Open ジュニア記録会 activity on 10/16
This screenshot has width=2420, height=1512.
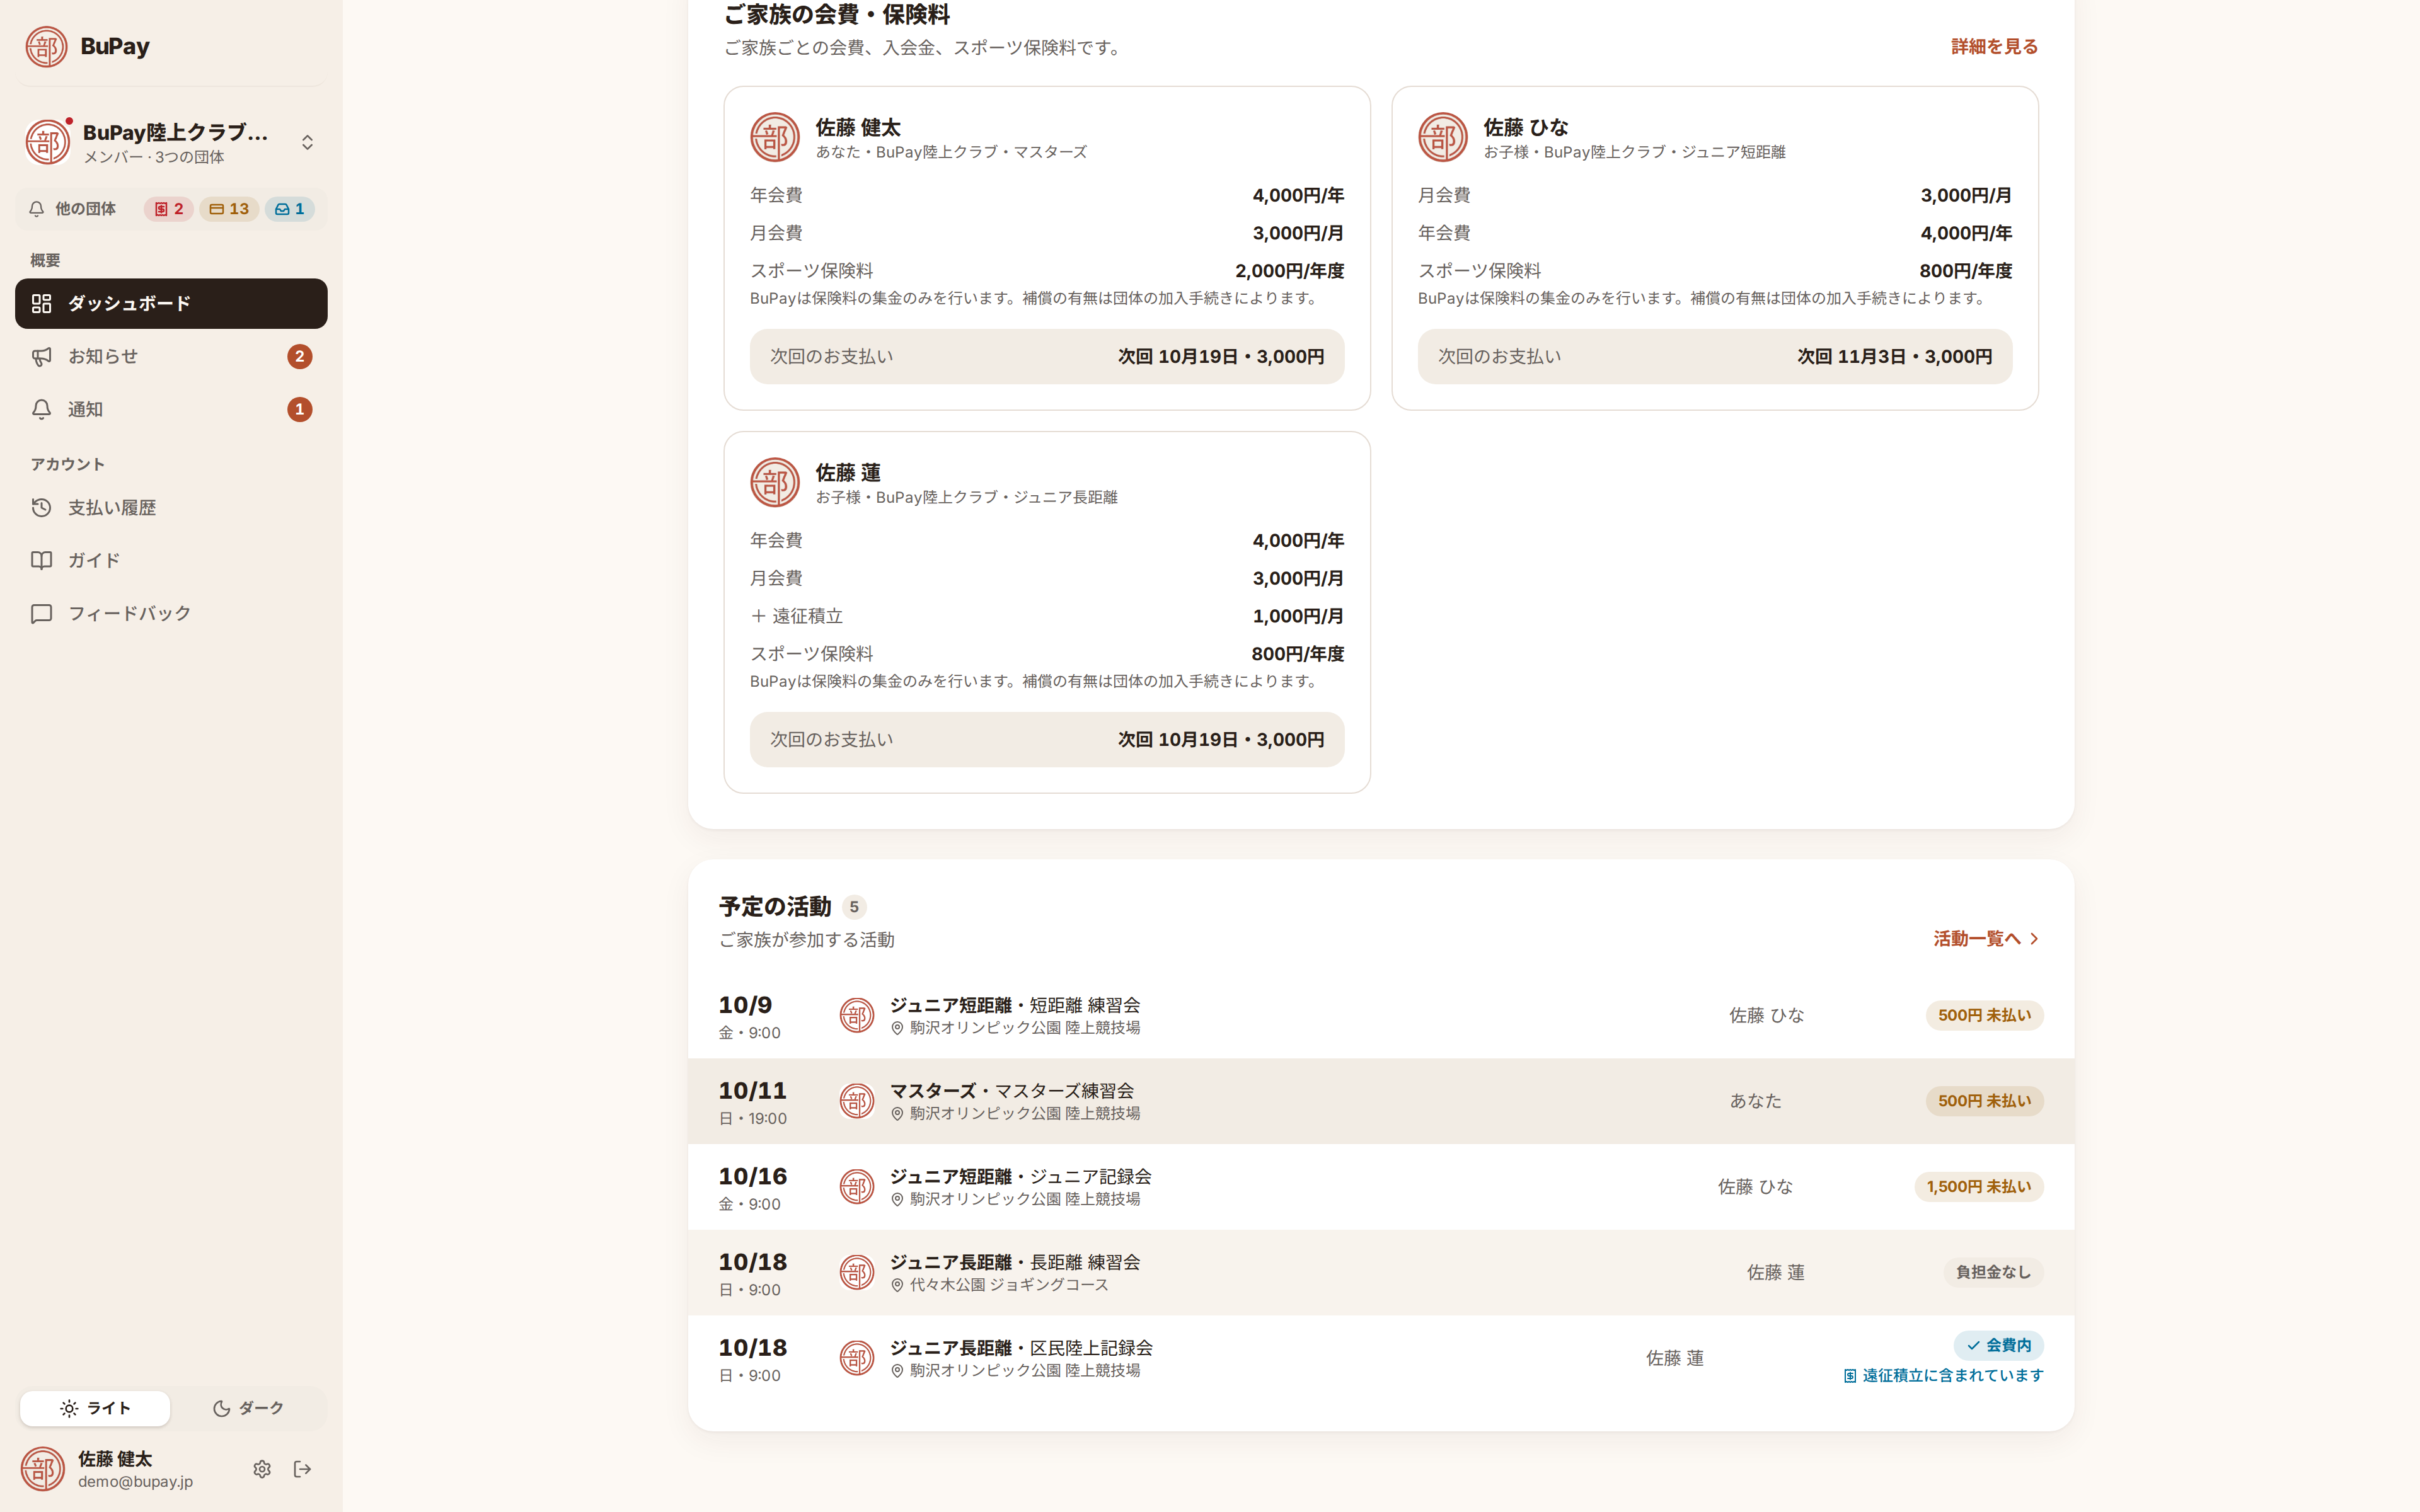[x=1381, y=1187]
